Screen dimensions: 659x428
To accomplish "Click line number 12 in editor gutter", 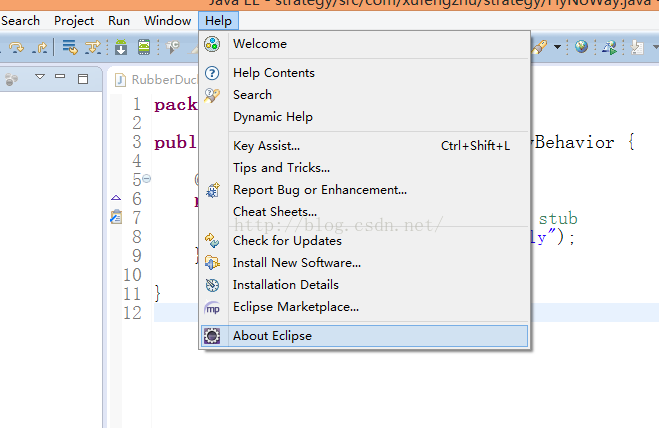I will pyautogui.click(x=132, y=313).
